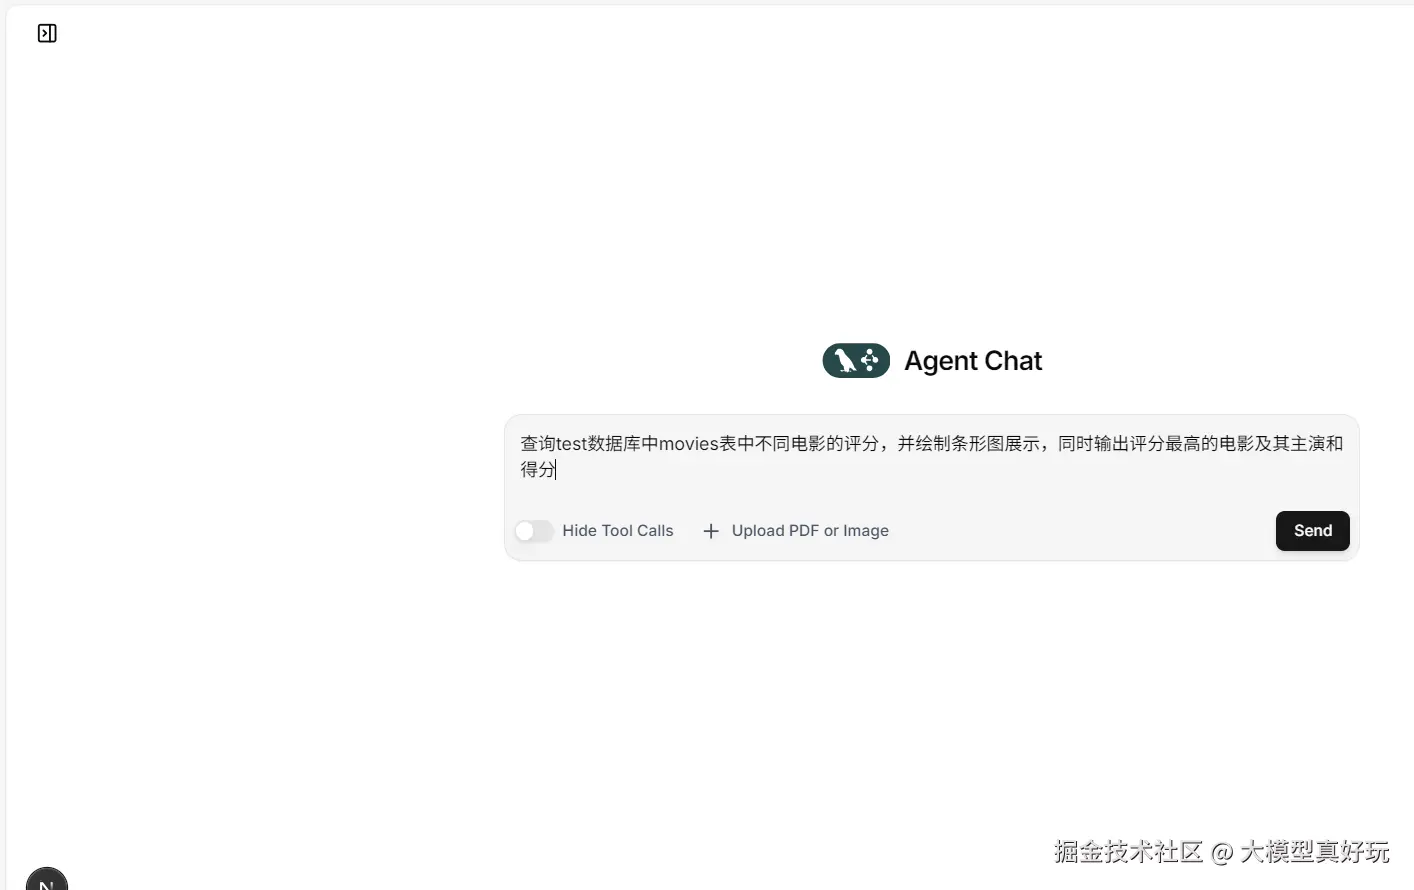Toggle the Hide Tool Calls switch

pyautogui.click(x=534, y=531)
